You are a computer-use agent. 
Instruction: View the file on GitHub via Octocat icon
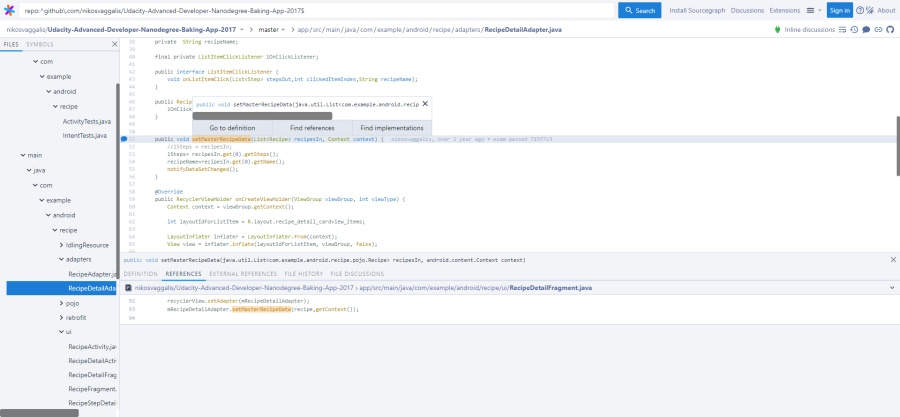[x=890, y=29]
